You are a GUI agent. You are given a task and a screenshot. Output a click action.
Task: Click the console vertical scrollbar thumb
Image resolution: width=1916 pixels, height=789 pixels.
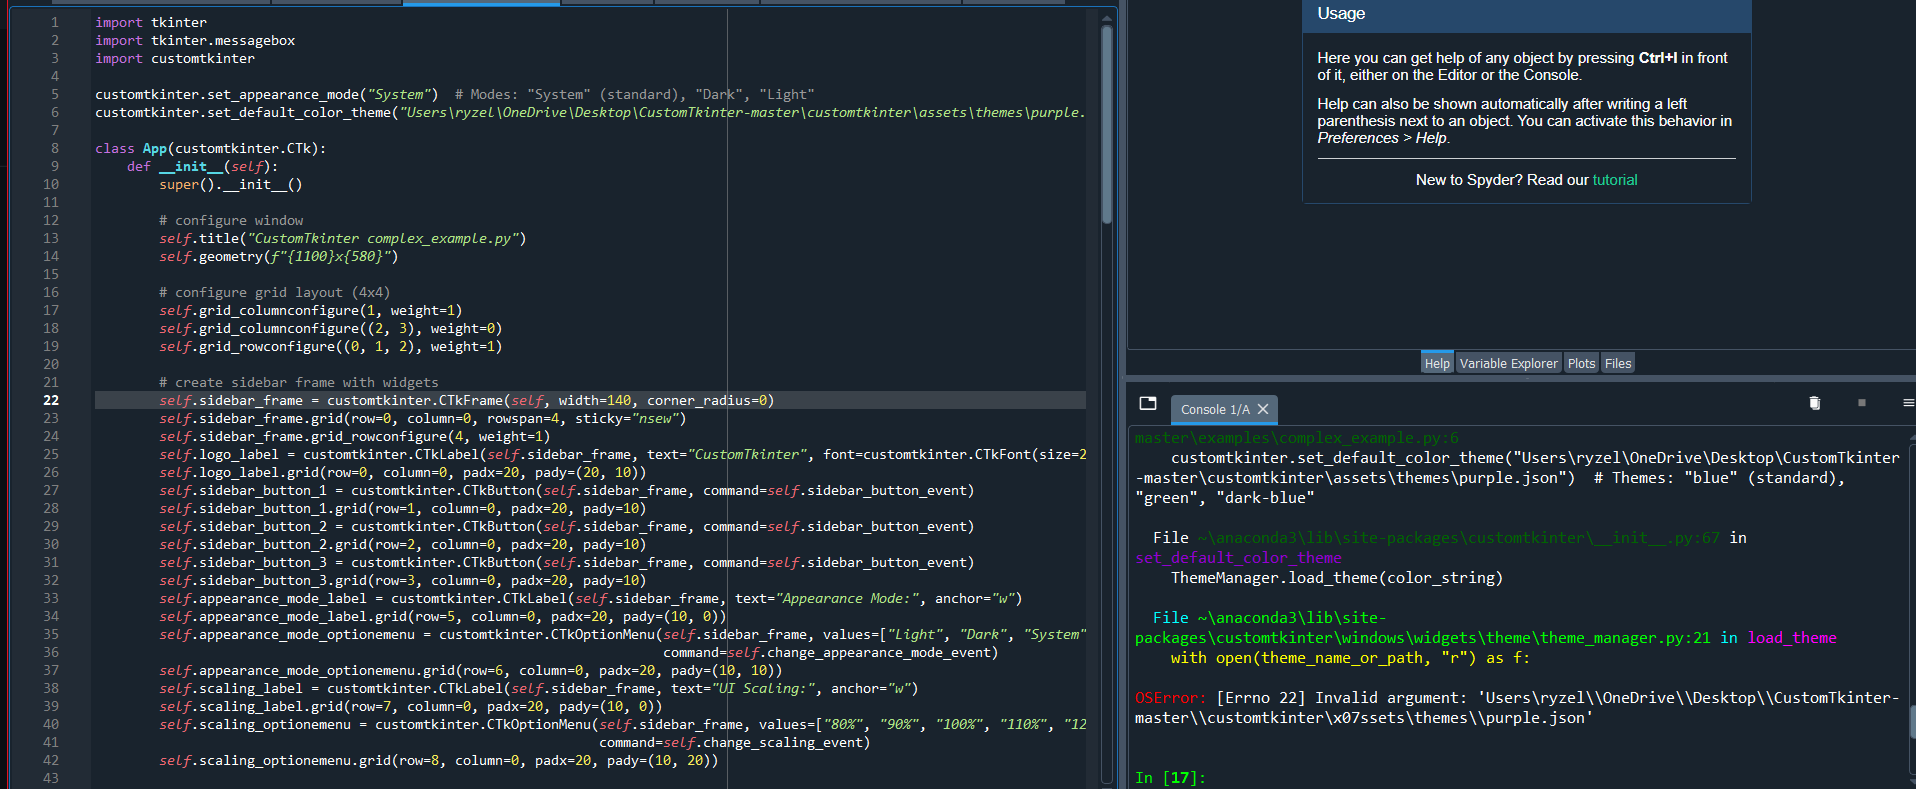pyautogui.click(x=1912, y=722)
